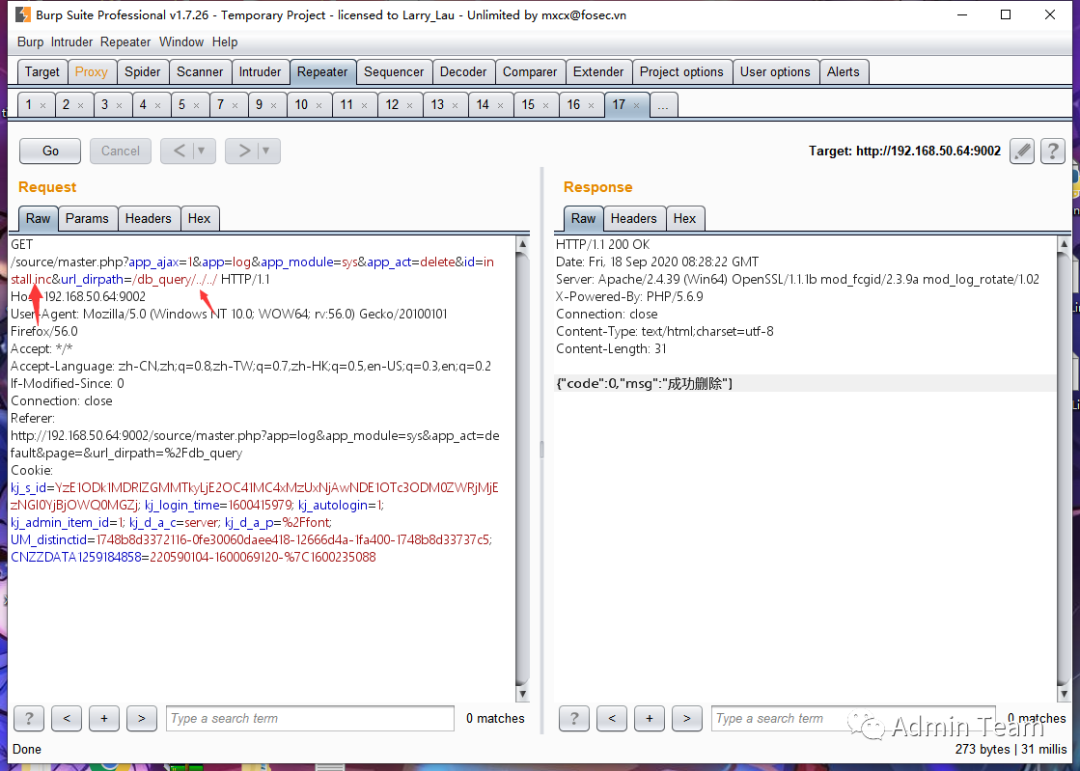
Task: Click request pane scroll down arrow
Action: [x=523, y=693]
